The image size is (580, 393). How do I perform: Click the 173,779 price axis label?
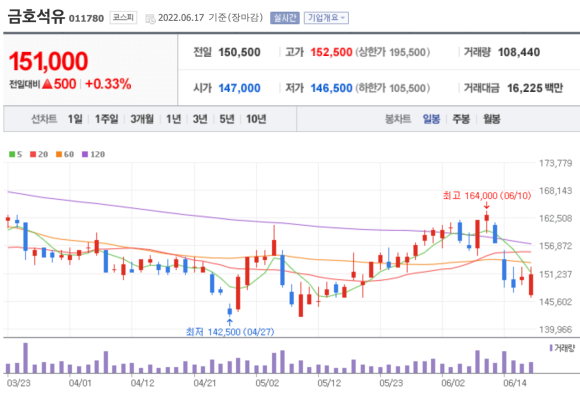(x=556, y=163)
